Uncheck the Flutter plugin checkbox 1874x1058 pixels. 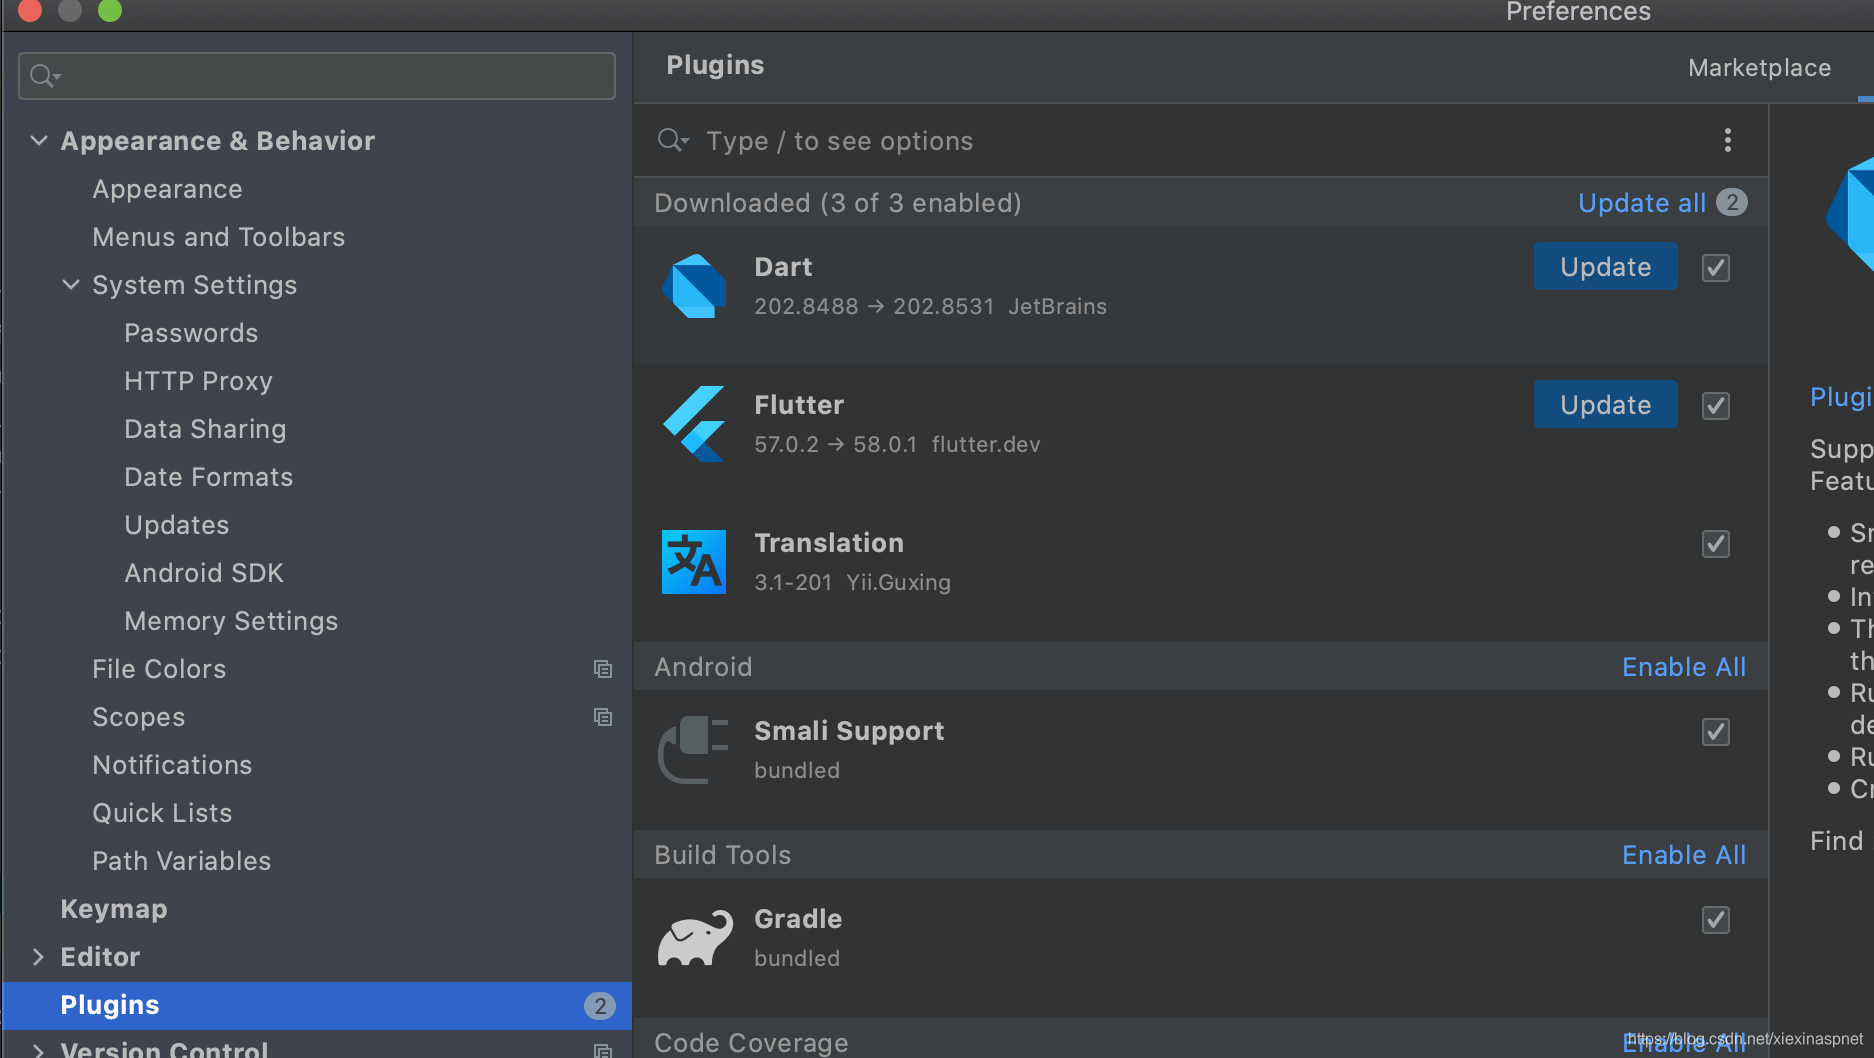click(x=1716, y=406)
